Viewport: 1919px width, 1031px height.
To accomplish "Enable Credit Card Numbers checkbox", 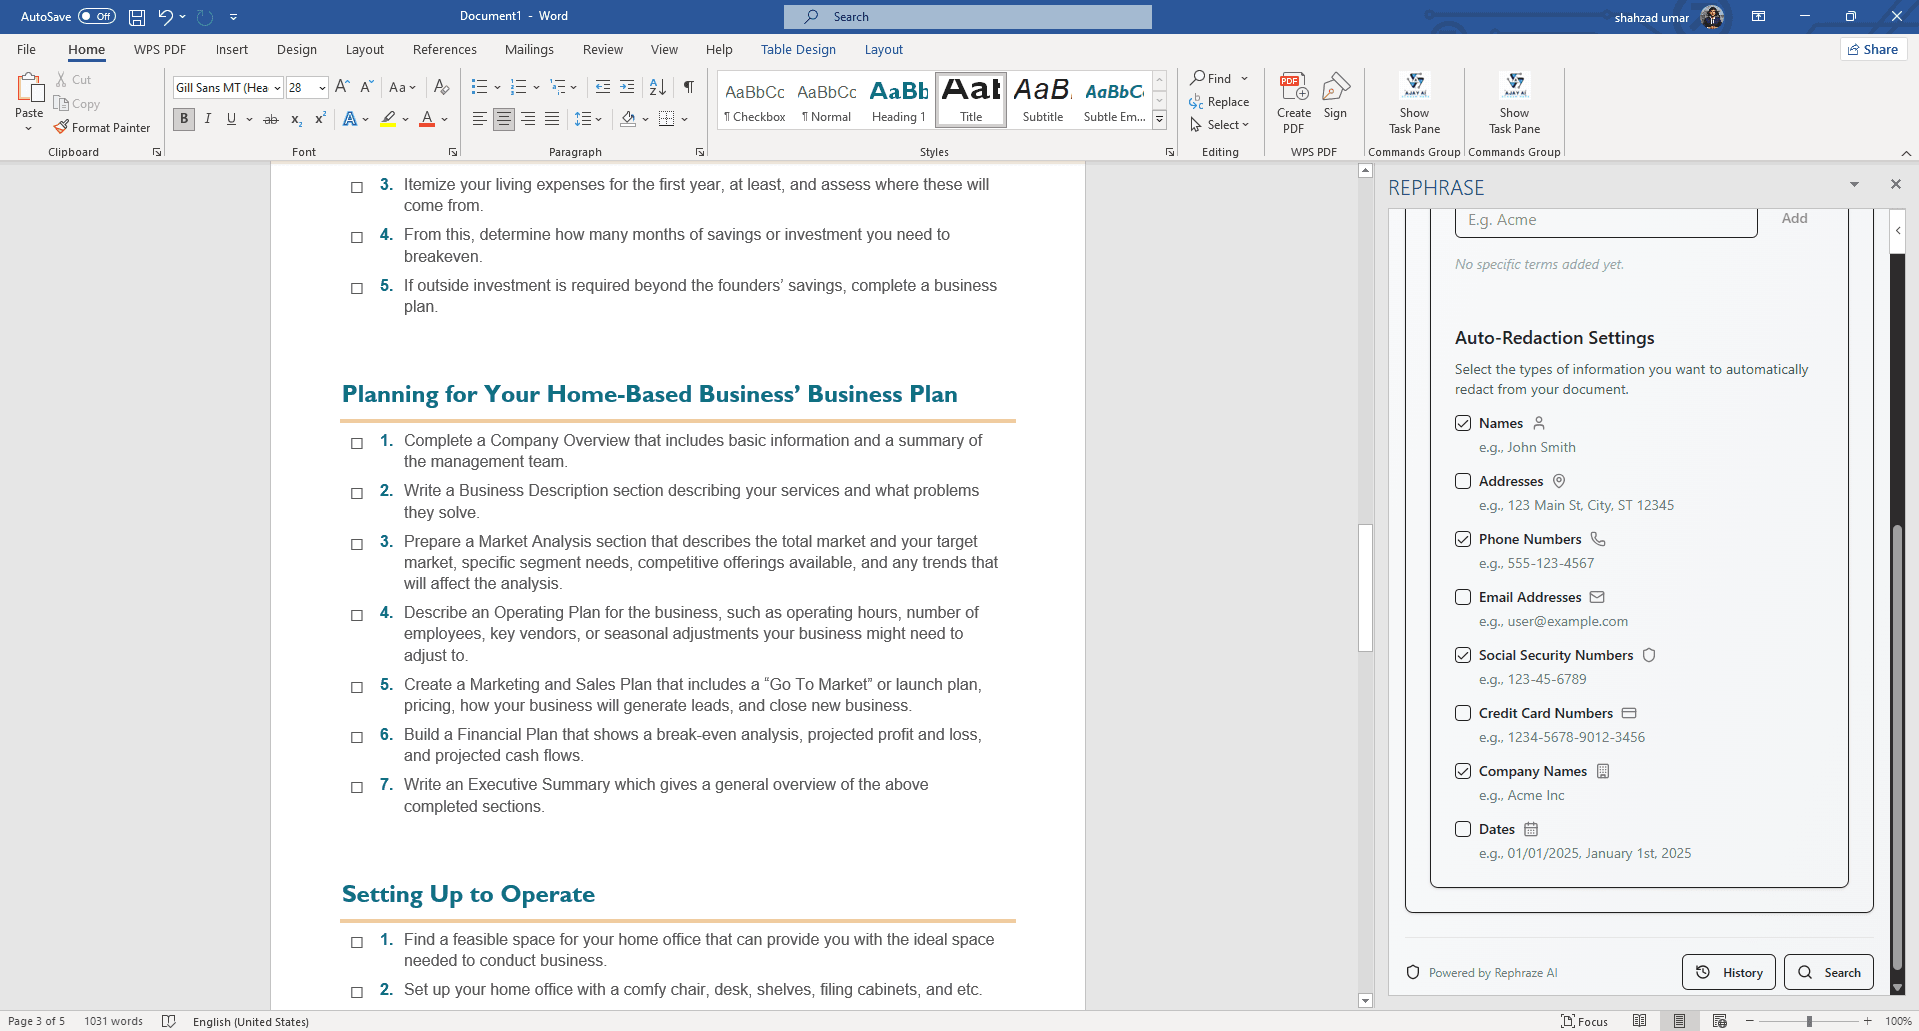I will click(1463, 713).
